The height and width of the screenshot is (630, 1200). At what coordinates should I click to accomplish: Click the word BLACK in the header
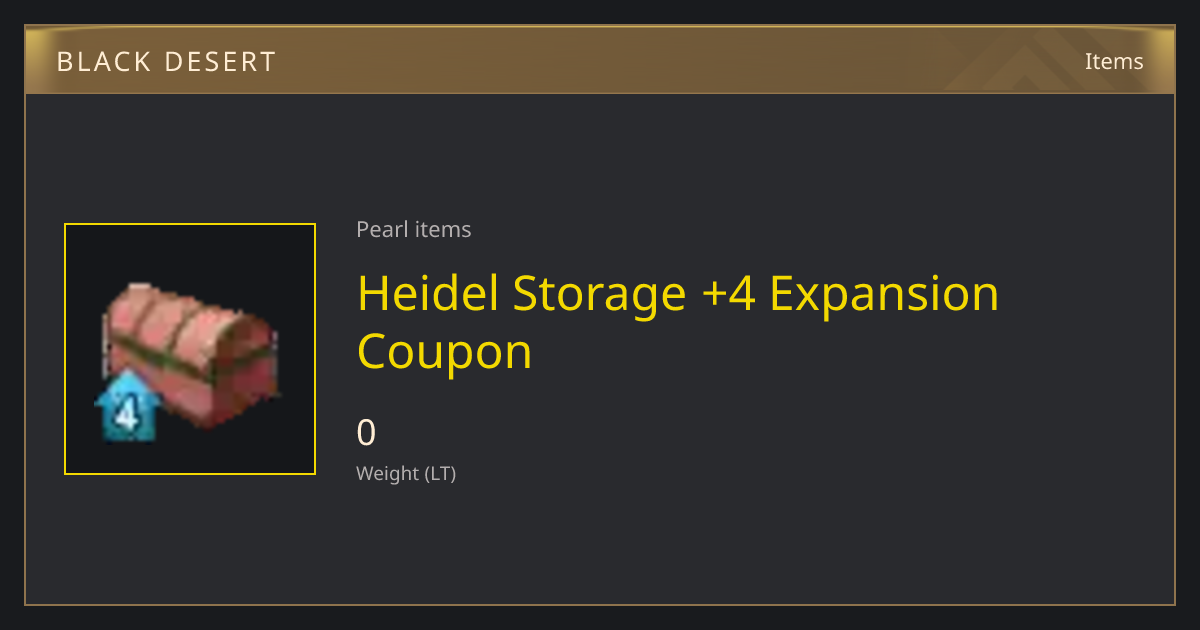102,62
